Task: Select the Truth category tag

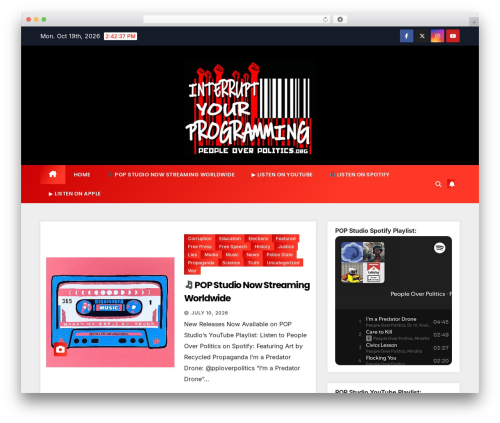Action: pyautogui.click(x=253, y=263)
